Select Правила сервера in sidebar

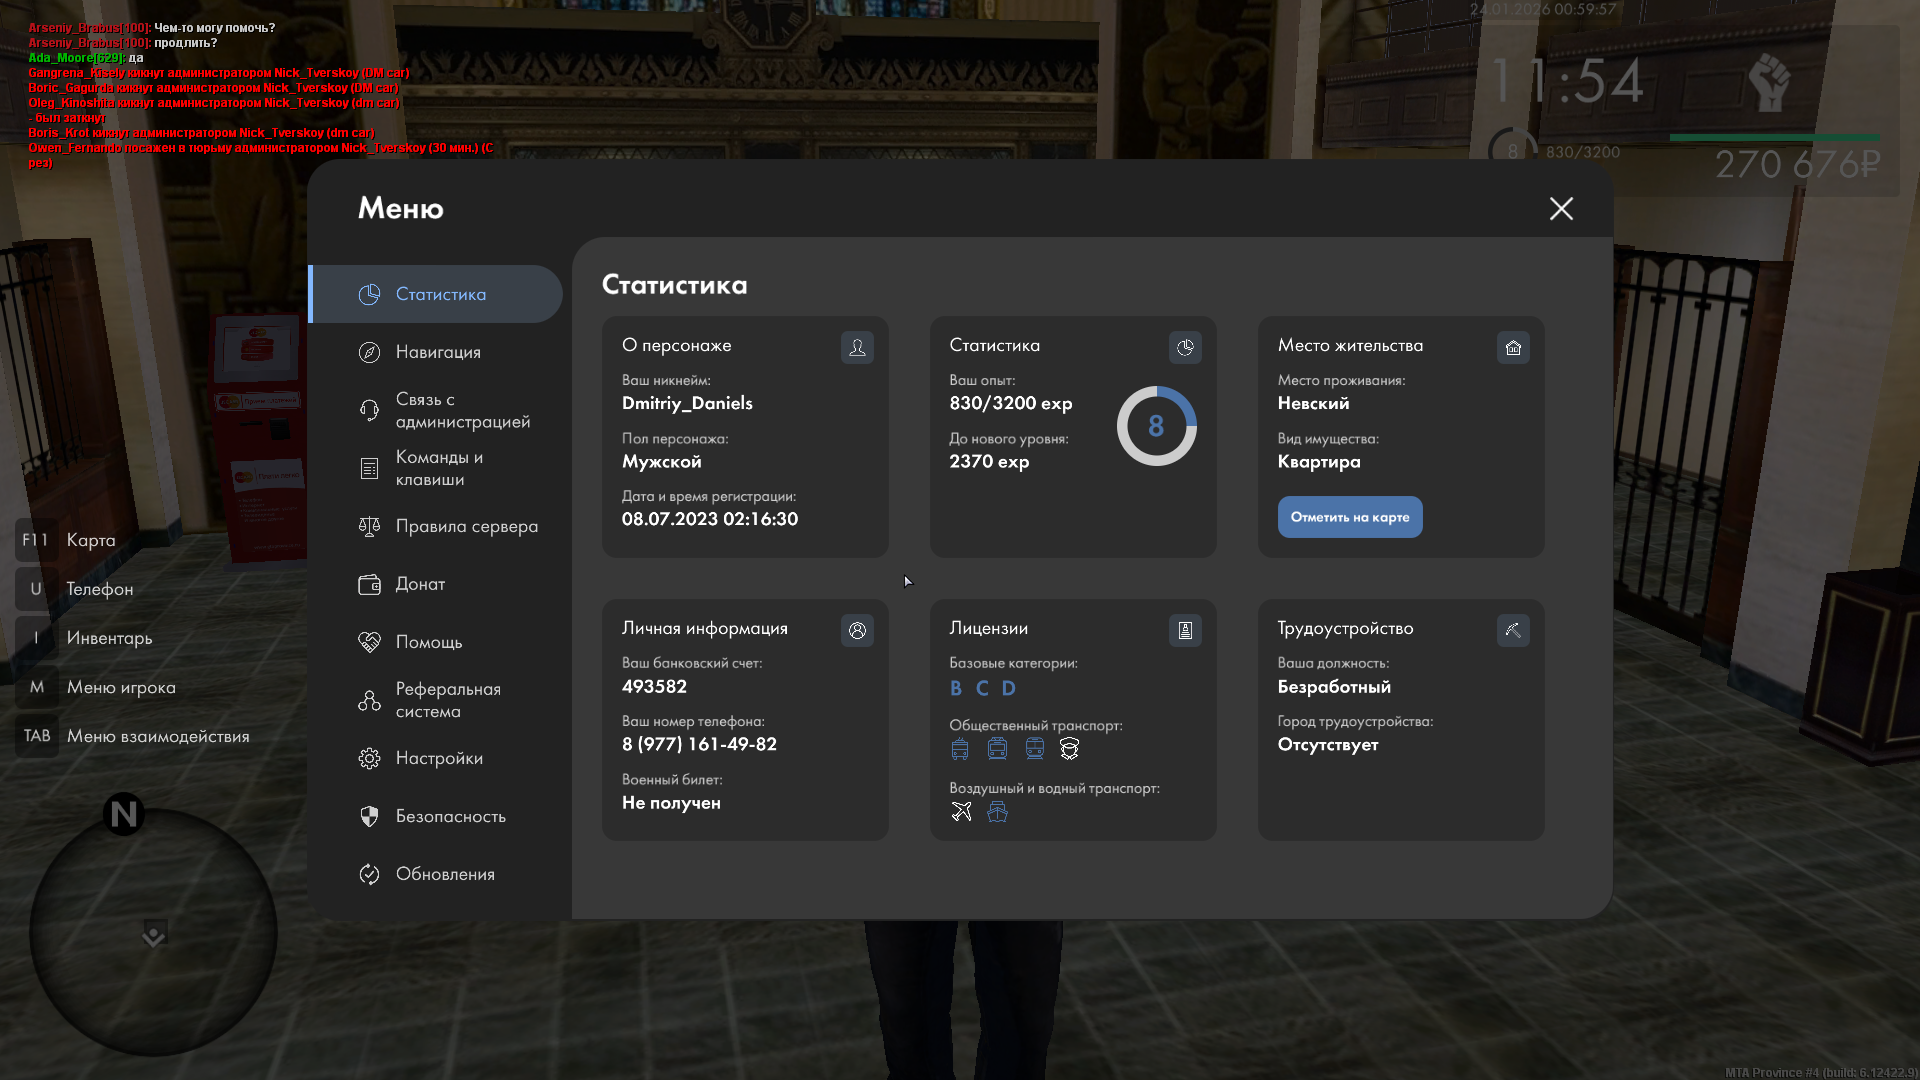465,526
